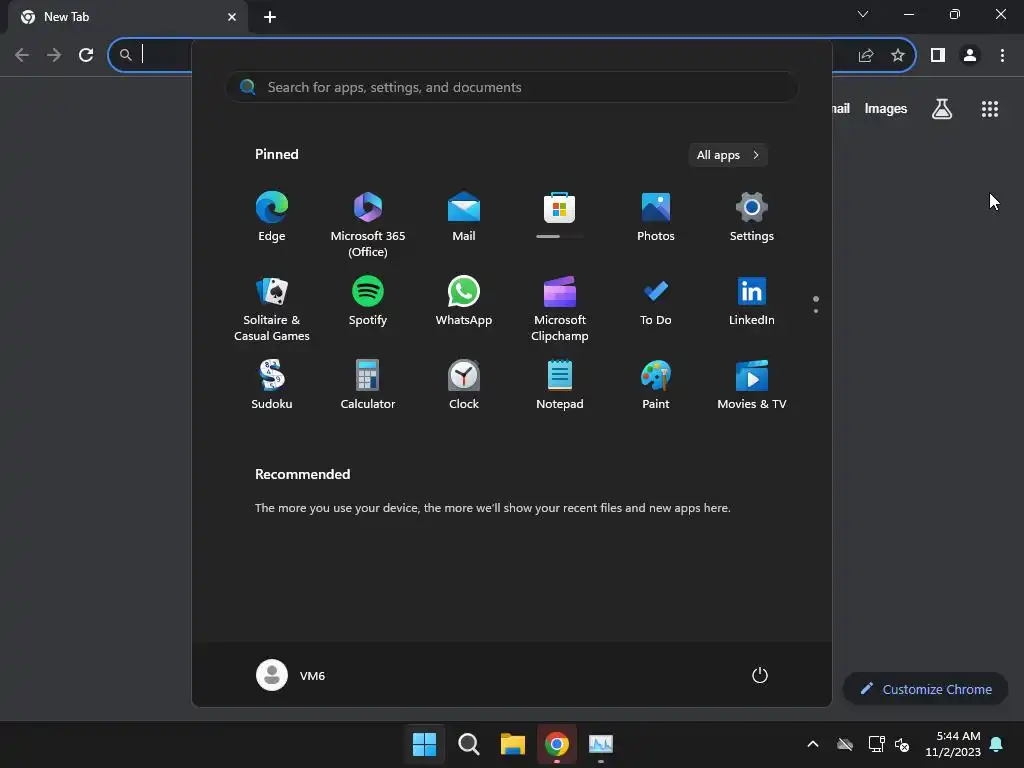Screen dimensions: 1024x768
Task: Open the Photos app
Action: (x=656, y=217)
